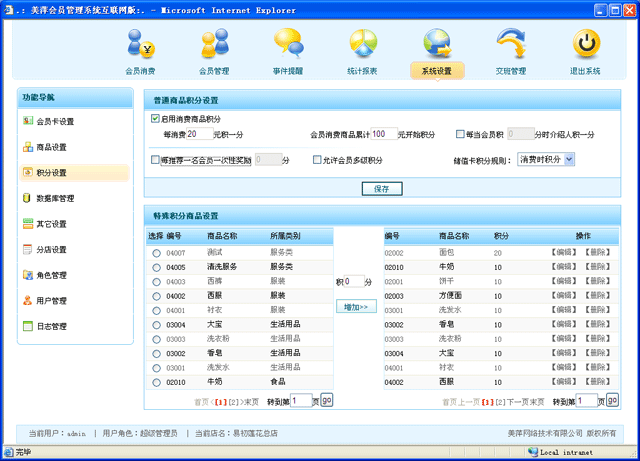
Task: Open 数据库管理 in the navigation menu
Action: (55, 198)
